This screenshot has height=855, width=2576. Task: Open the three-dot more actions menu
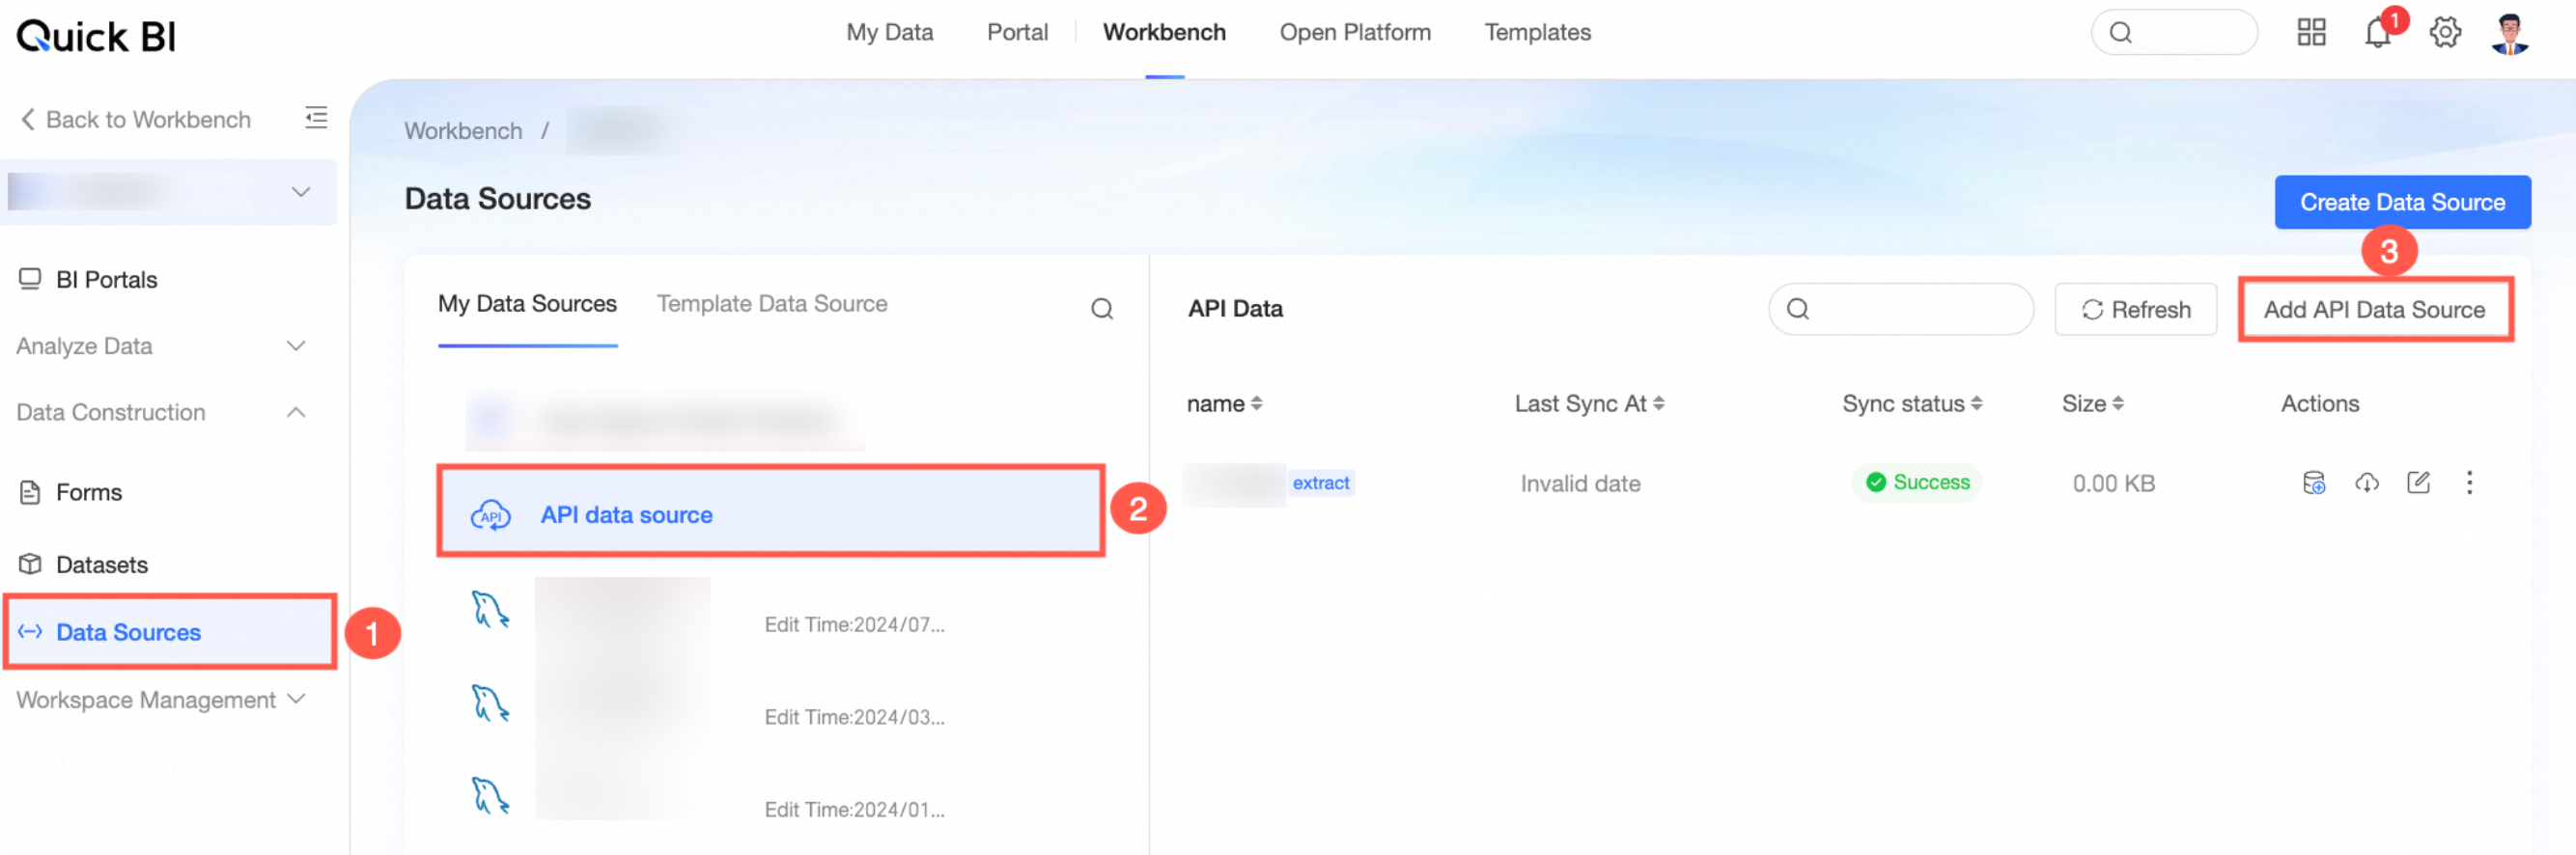coord(2469,483)
